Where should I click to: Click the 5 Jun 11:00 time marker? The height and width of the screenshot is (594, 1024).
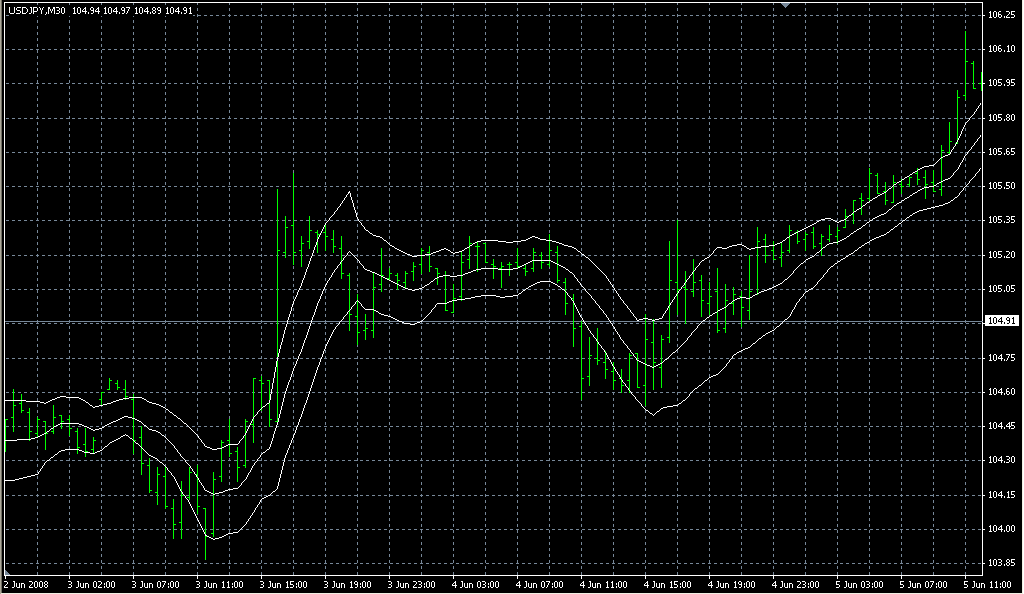(986, 583)
